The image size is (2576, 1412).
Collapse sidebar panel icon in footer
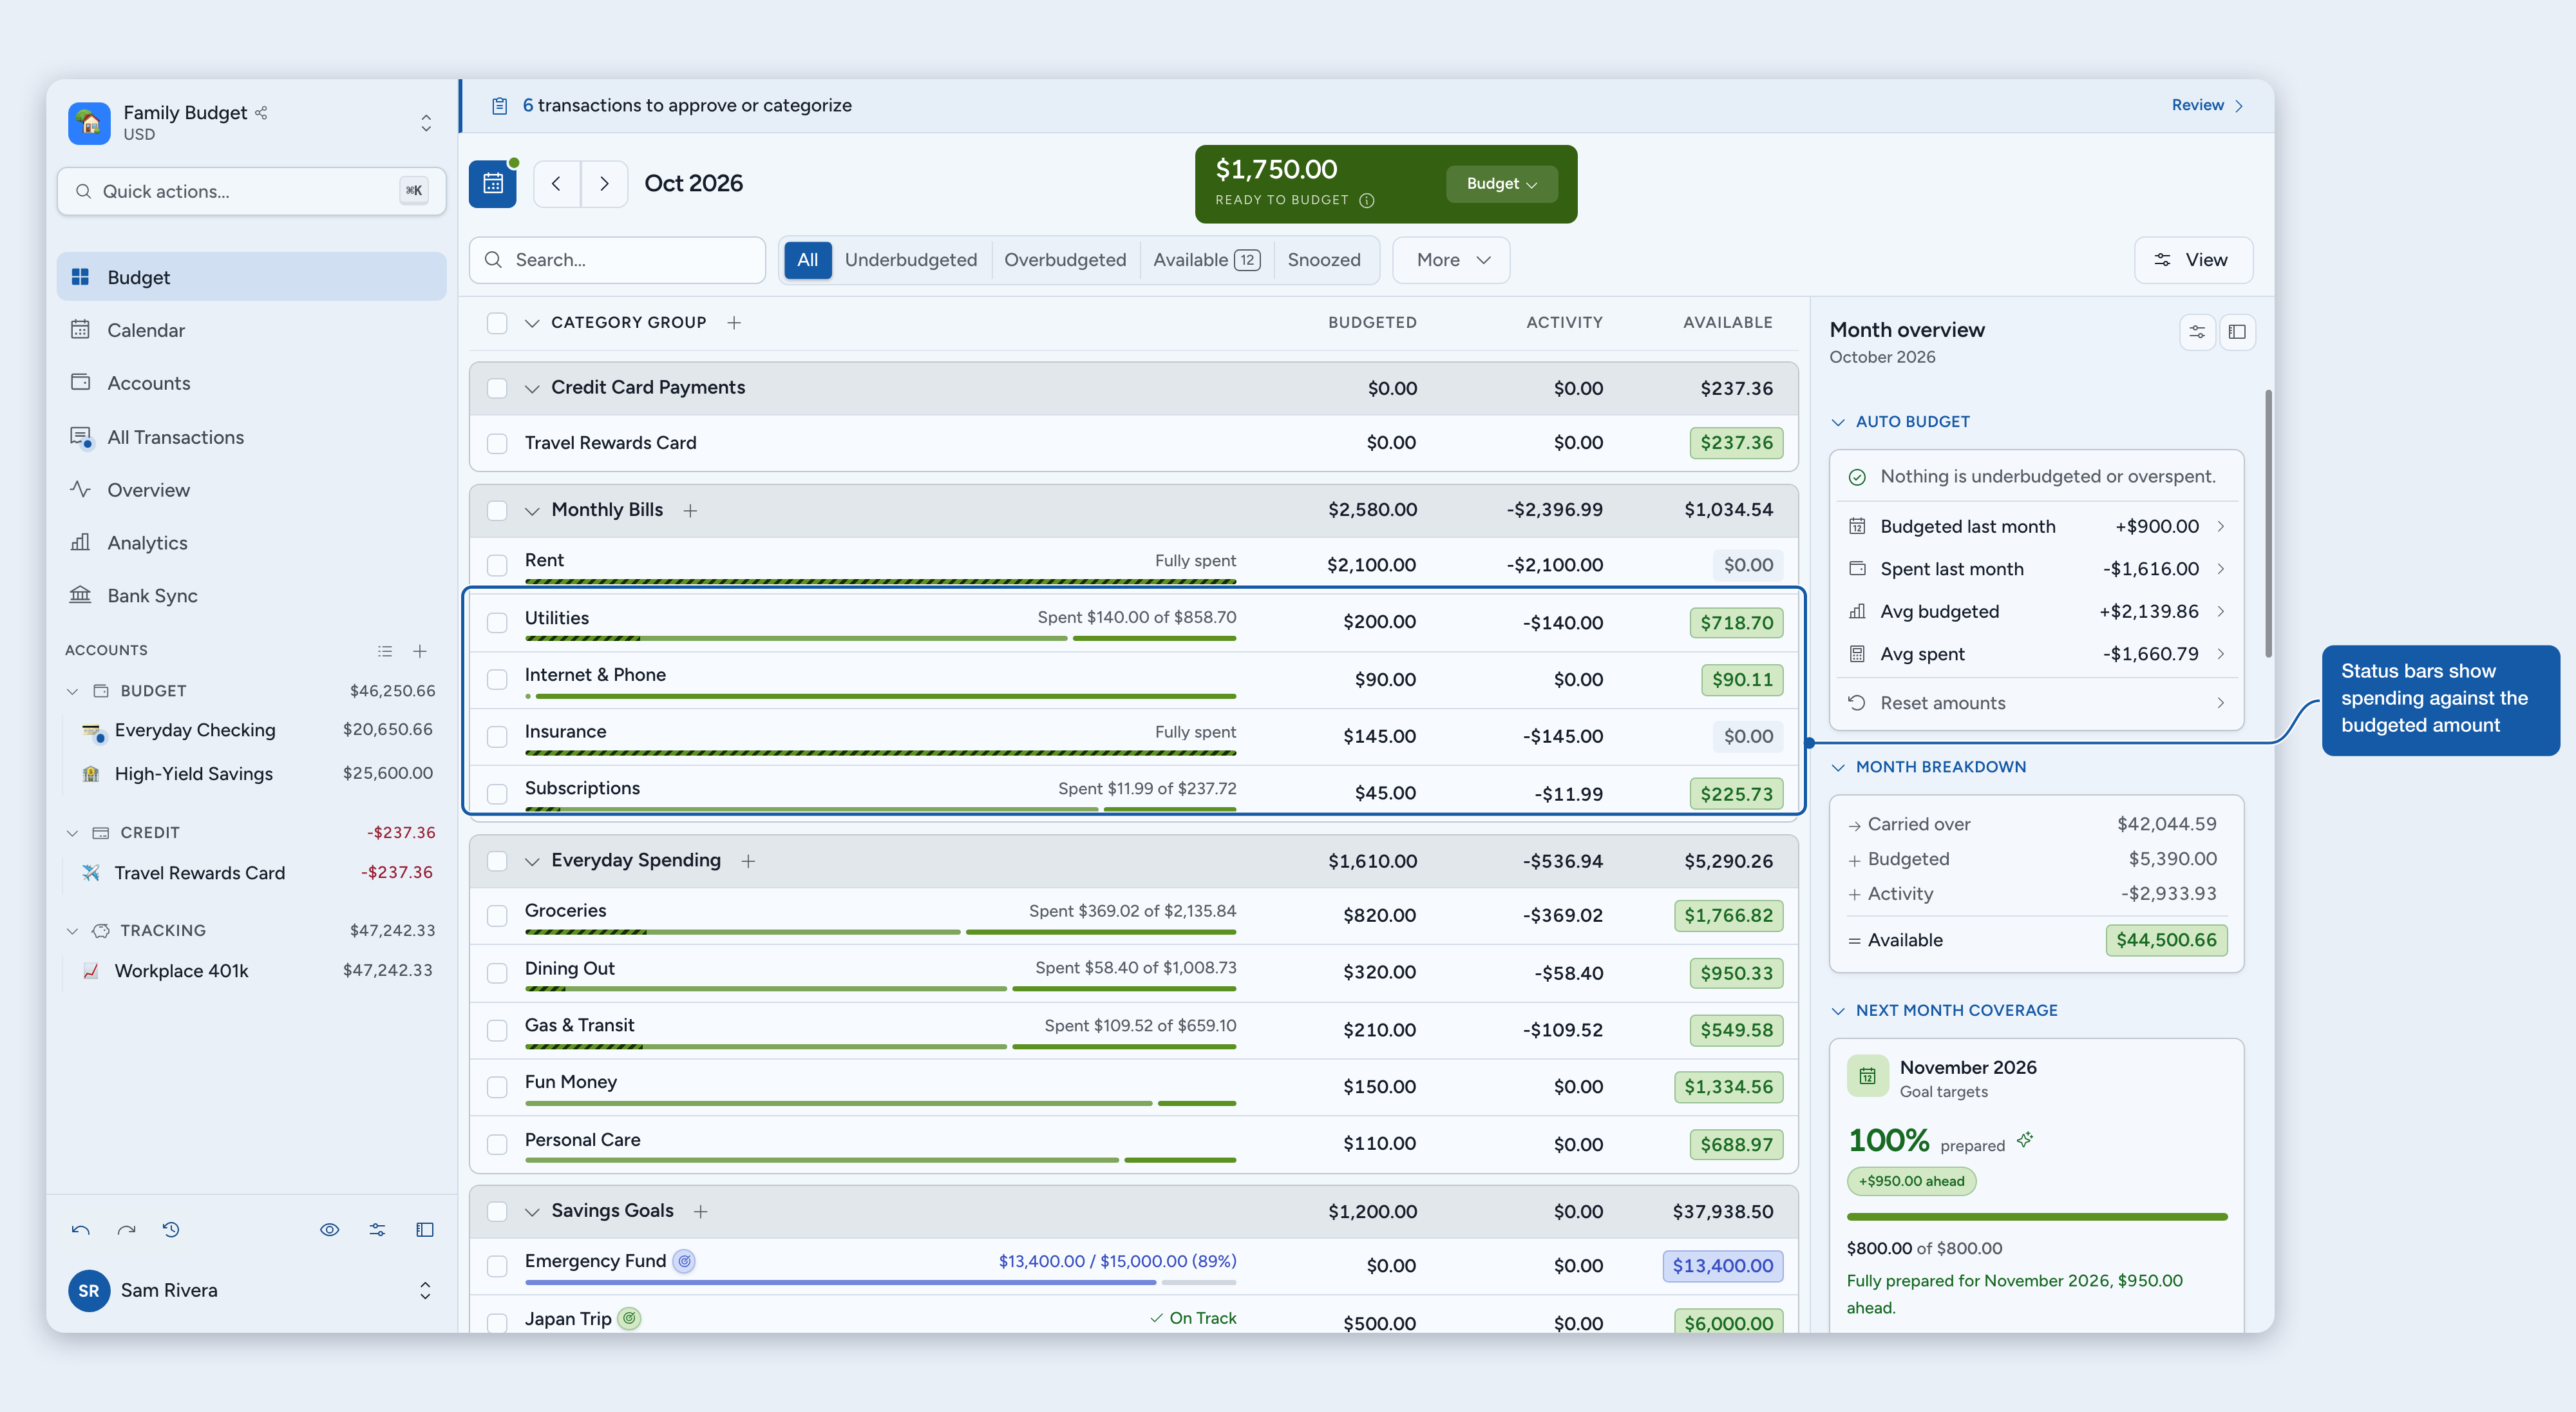tap(425, 1230)
